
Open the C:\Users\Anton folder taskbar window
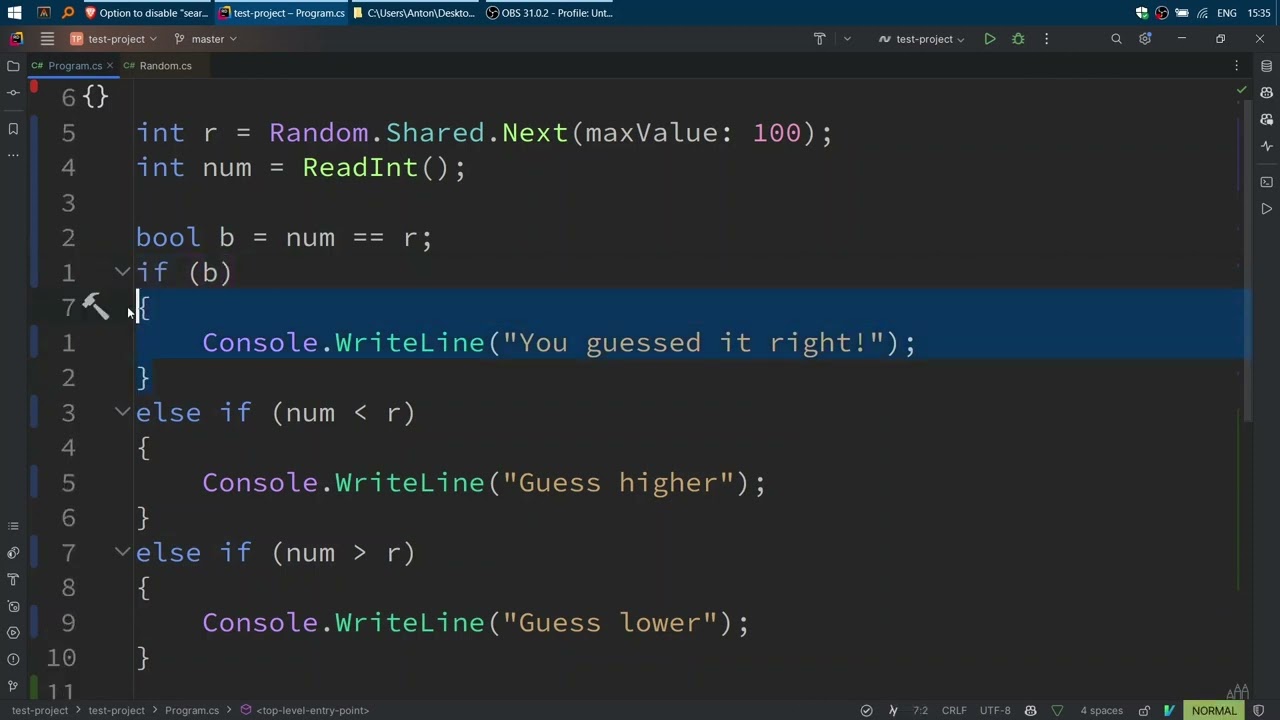click(414, 13)
